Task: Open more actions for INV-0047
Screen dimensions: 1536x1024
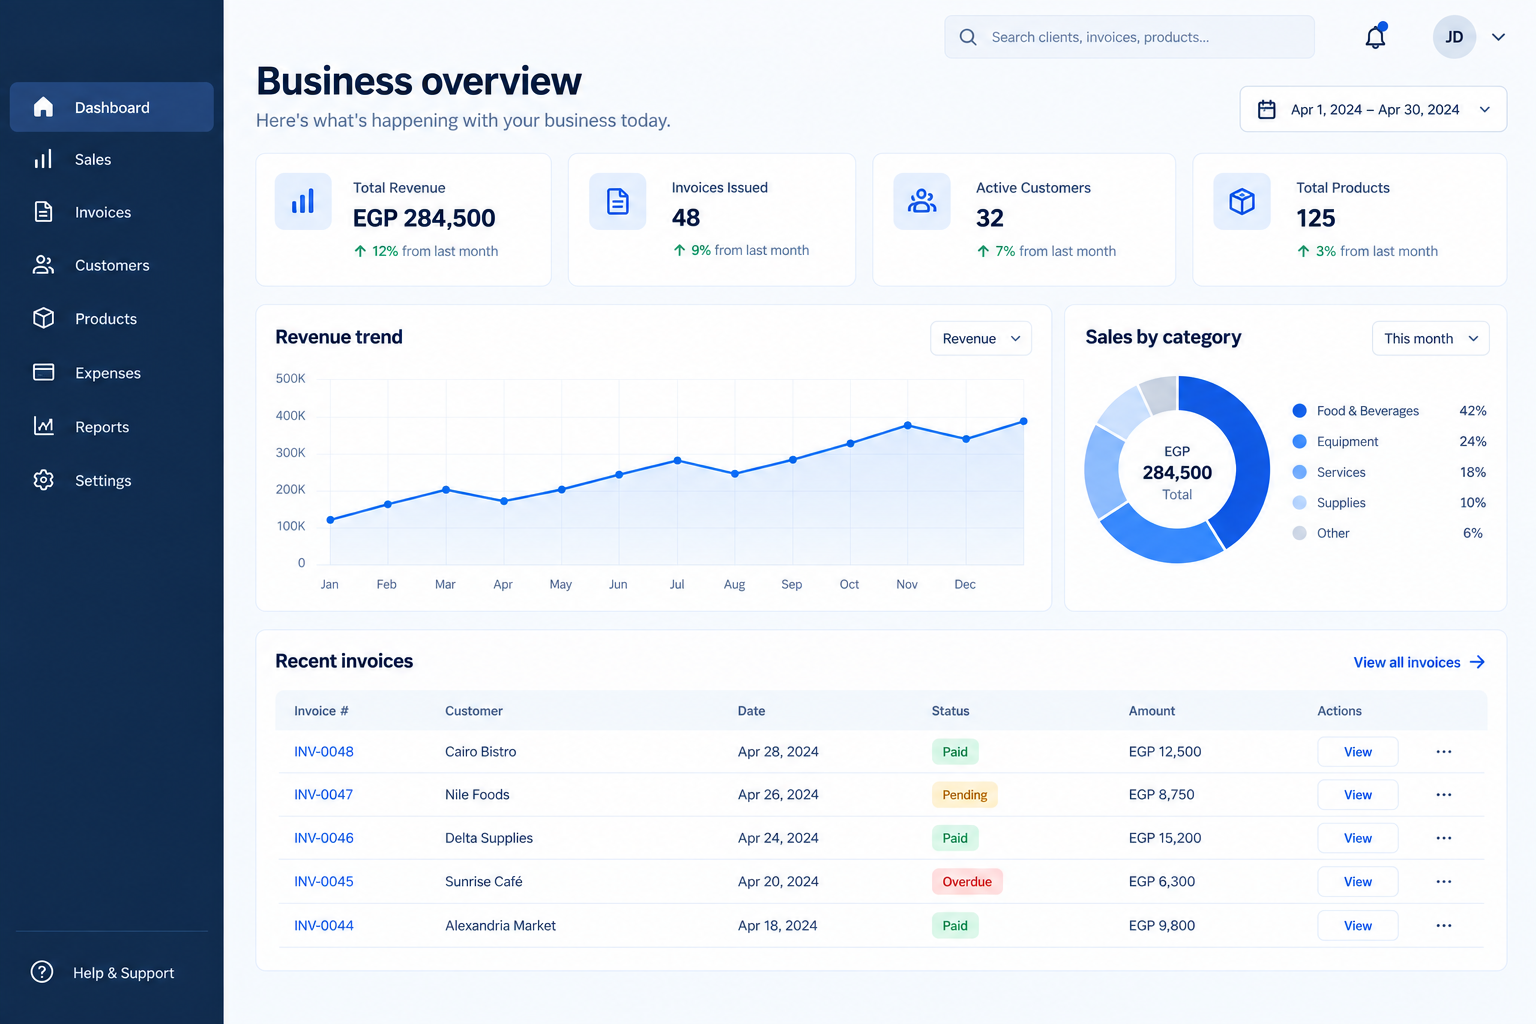Action: pos(1444,795)
